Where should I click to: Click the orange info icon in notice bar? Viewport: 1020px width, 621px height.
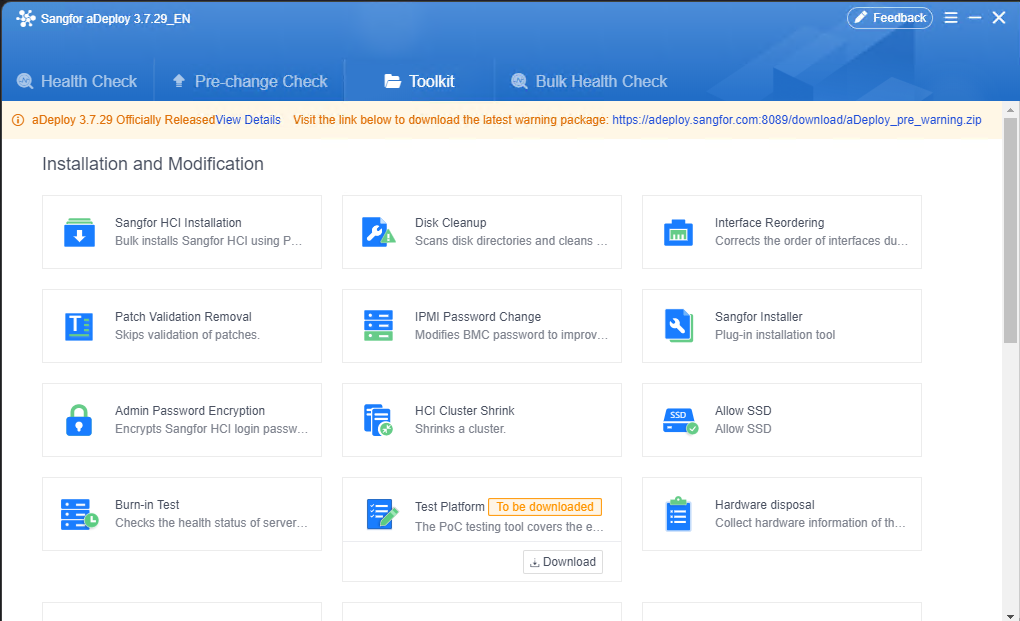[18, 120]
